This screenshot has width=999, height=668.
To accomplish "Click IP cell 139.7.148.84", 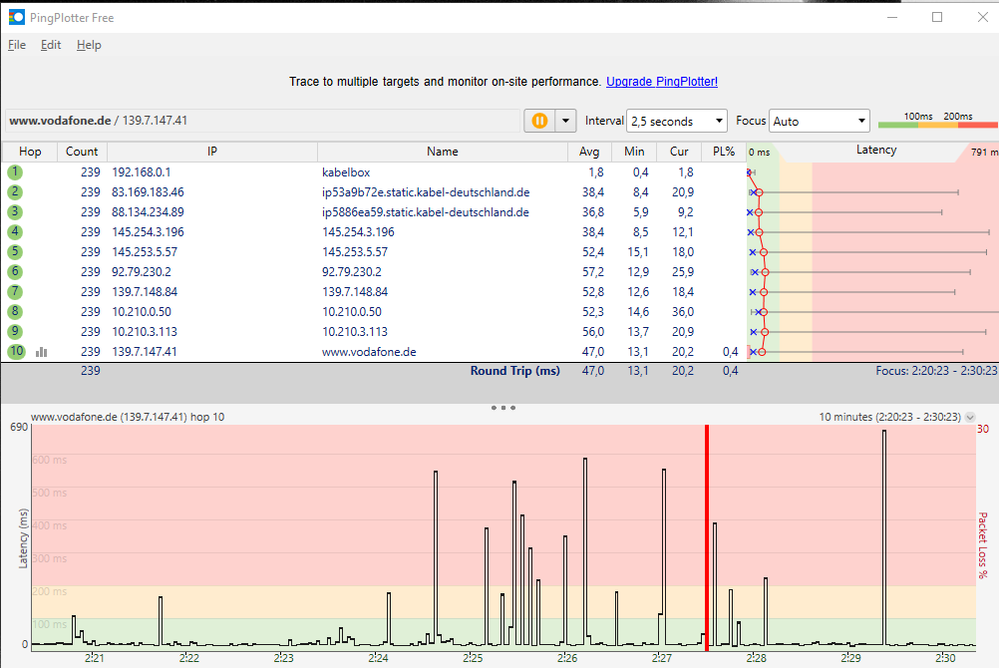I will coord(145,291).
